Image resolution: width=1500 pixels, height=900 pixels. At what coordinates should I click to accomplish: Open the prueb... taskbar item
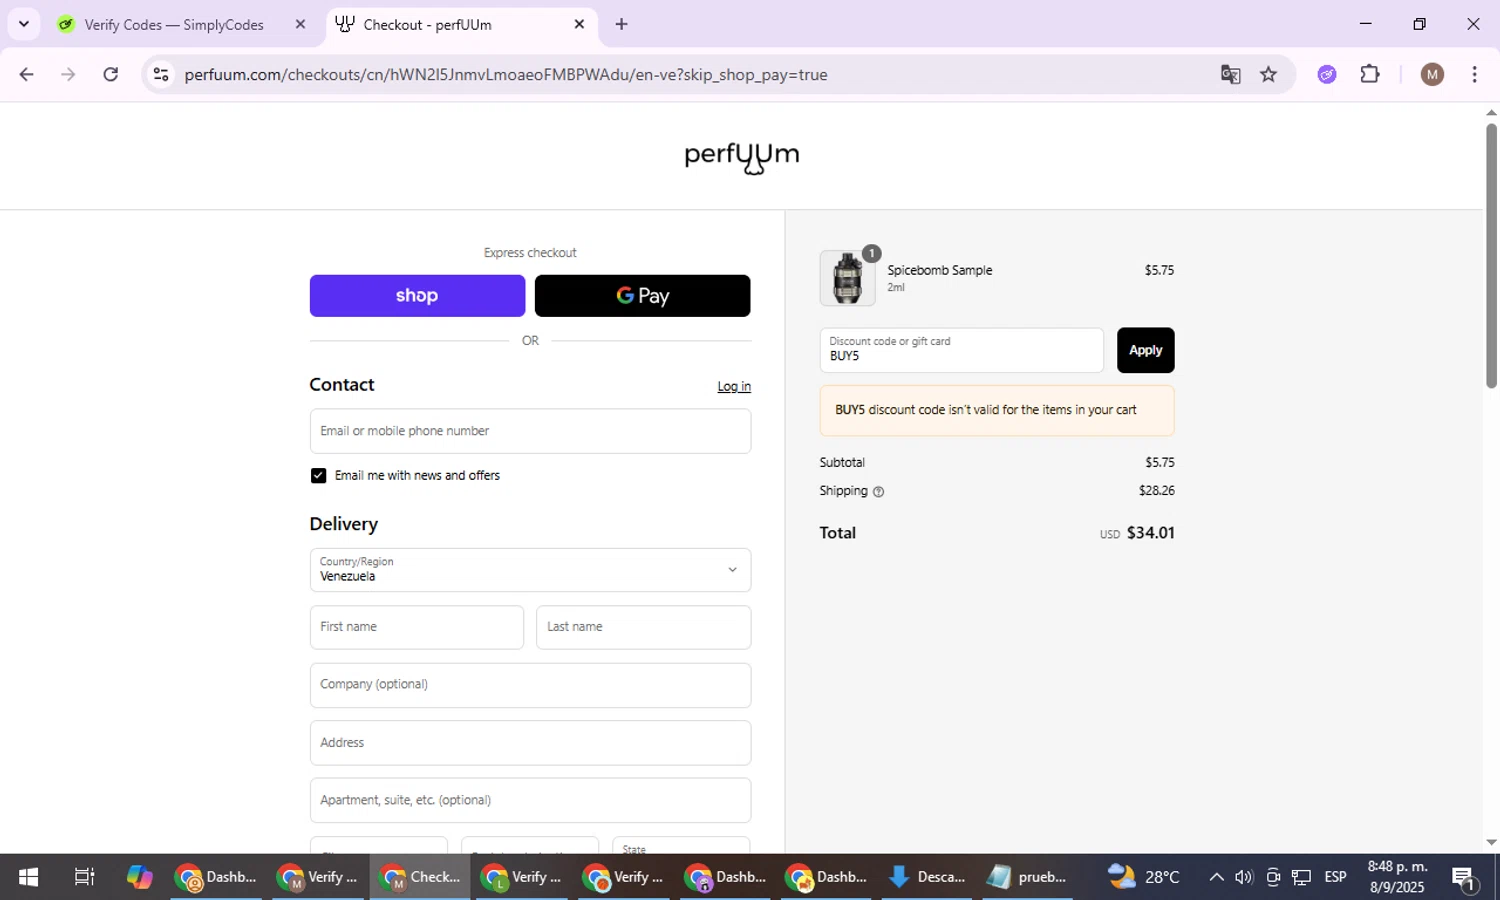pos(1027,877)
